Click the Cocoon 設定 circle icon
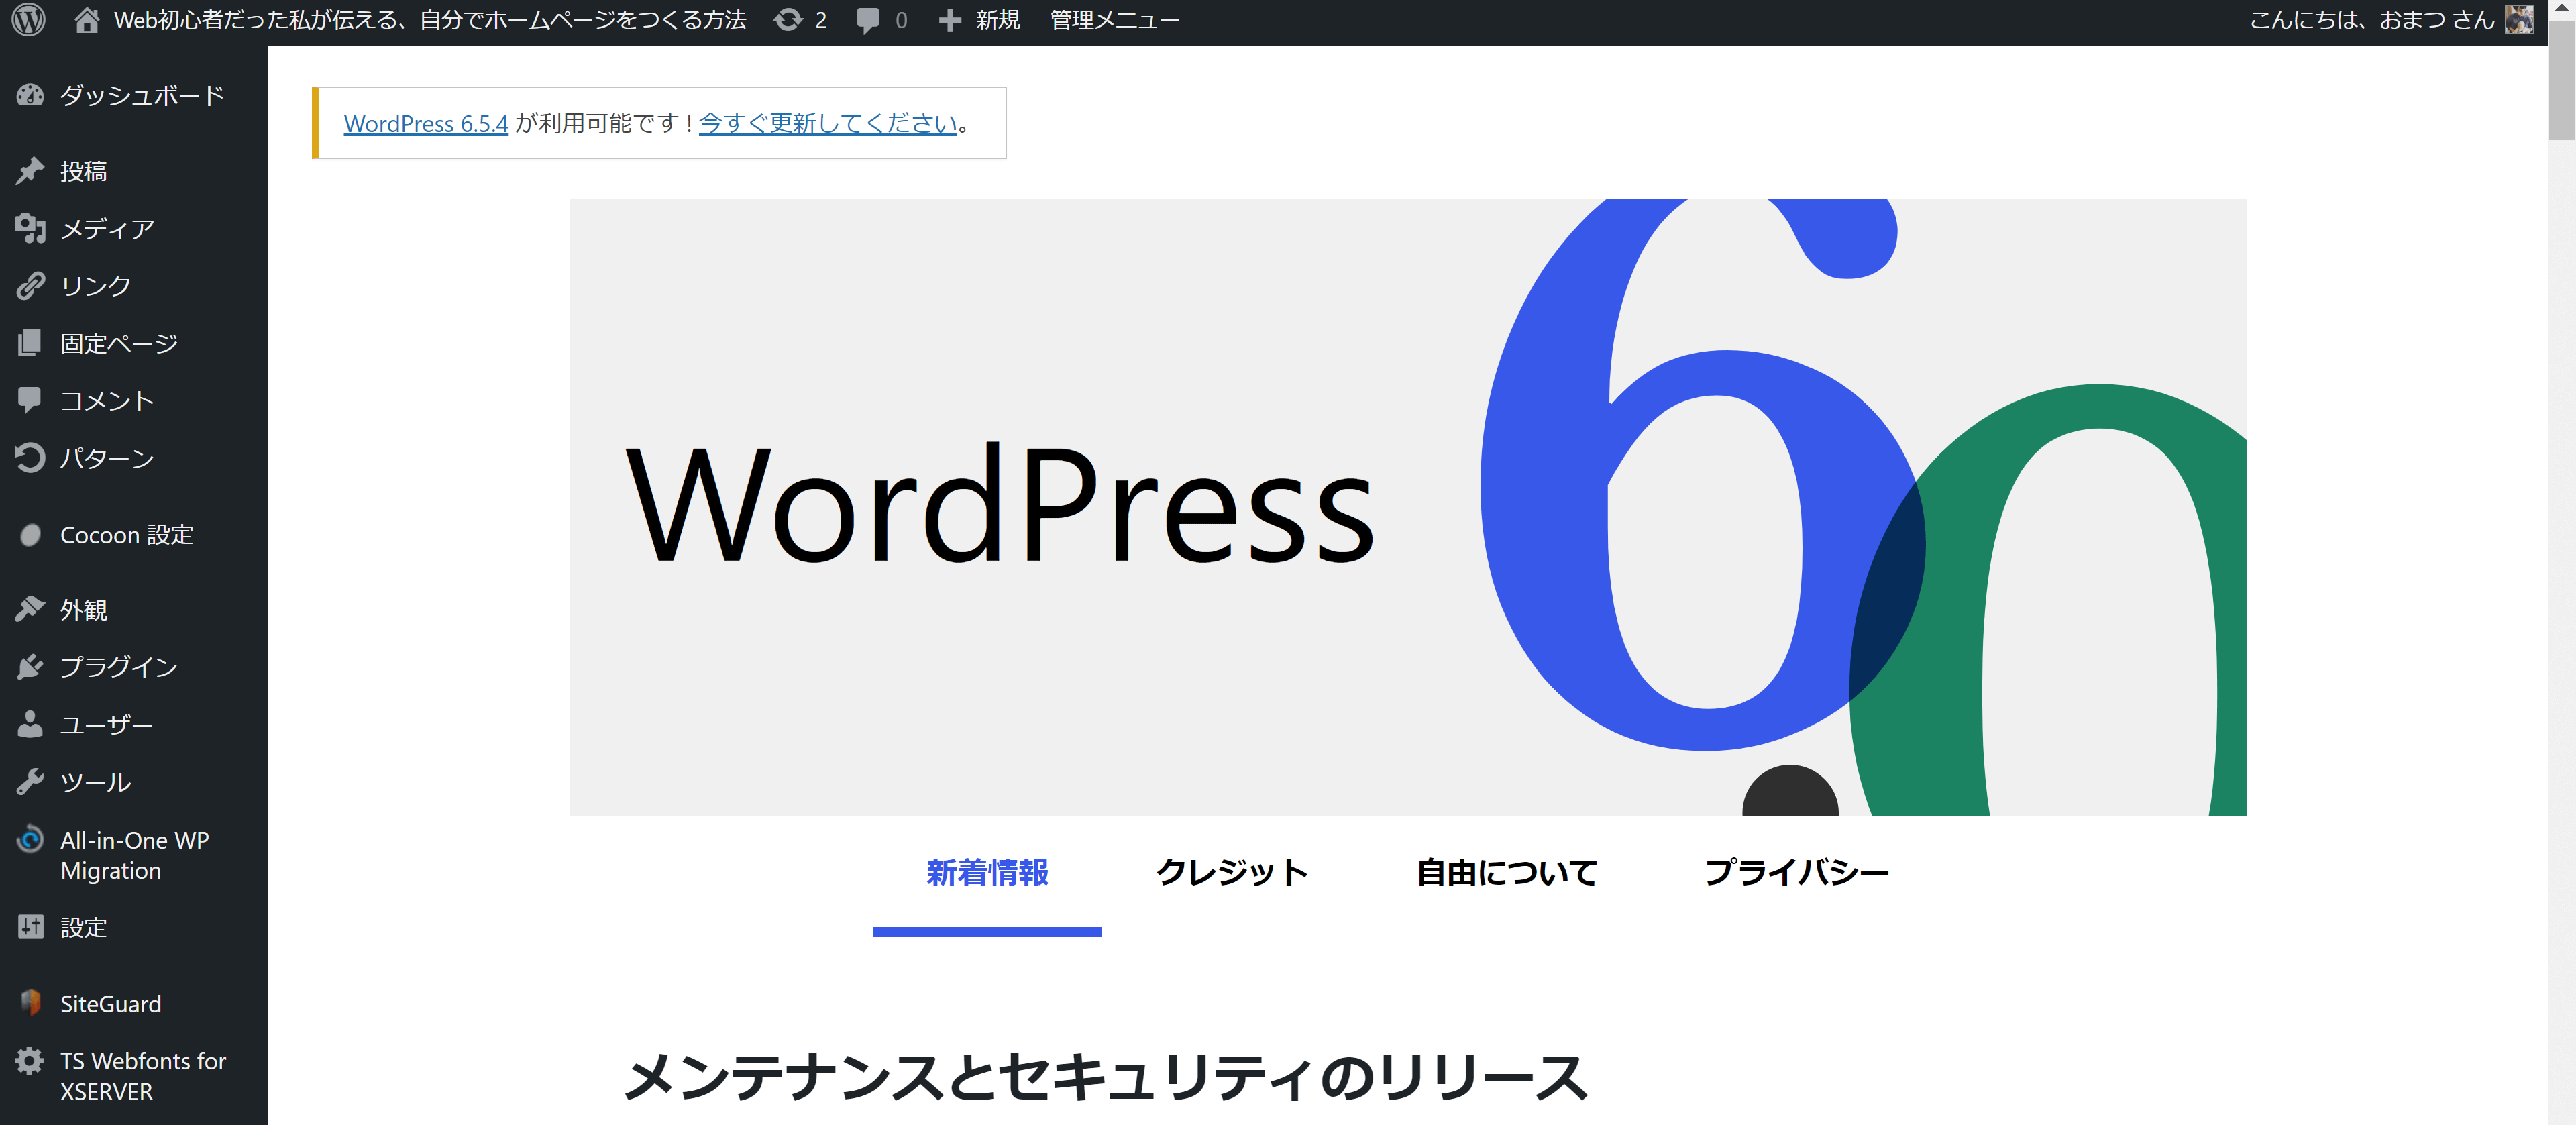This screenshot has width=2576, height=1125. (30, 535)
